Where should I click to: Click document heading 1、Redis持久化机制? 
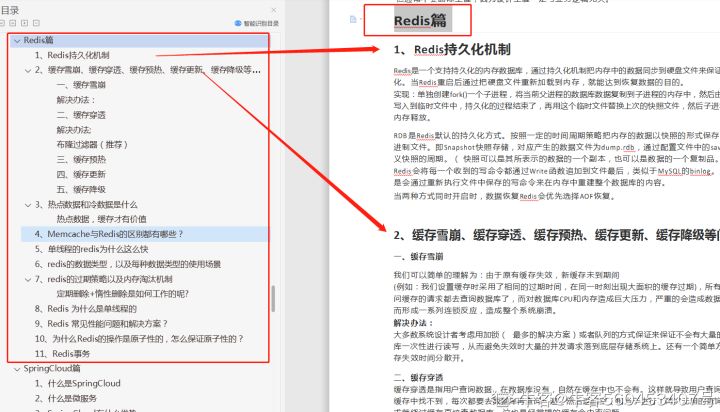tap(452, 50)
